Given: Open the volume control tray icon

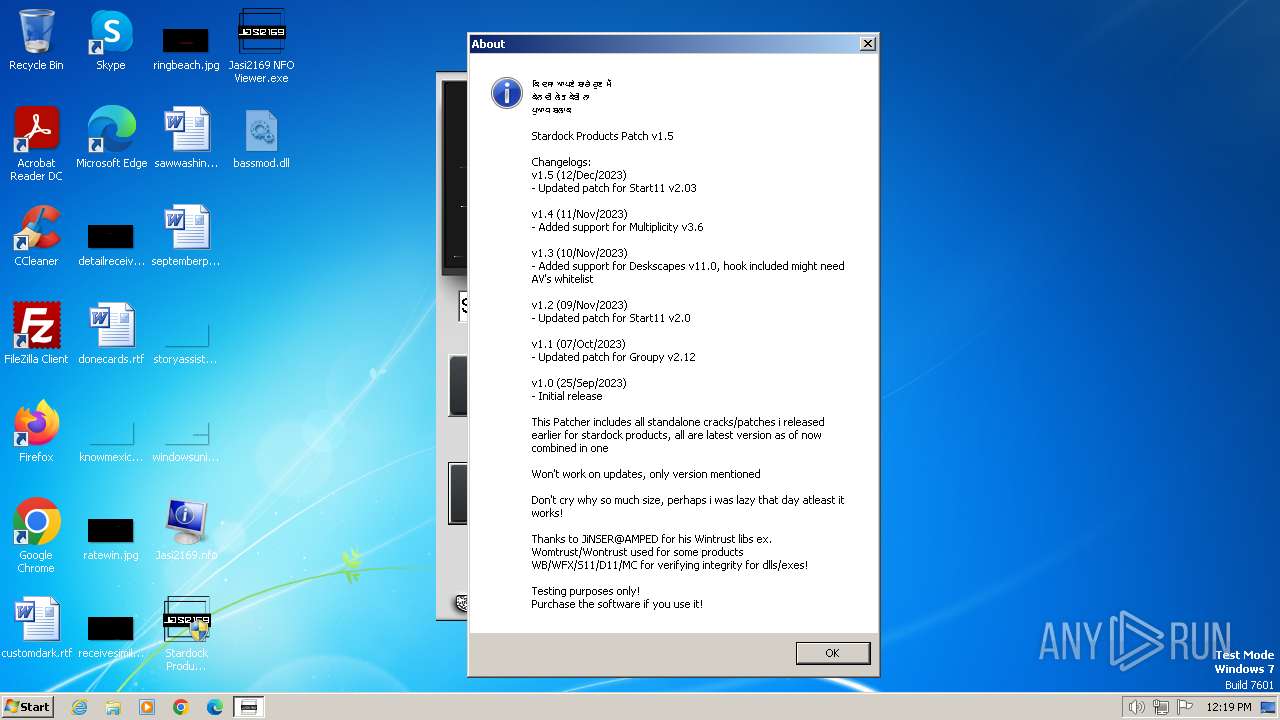Looking at the screenshot, I should (1136, 707).
